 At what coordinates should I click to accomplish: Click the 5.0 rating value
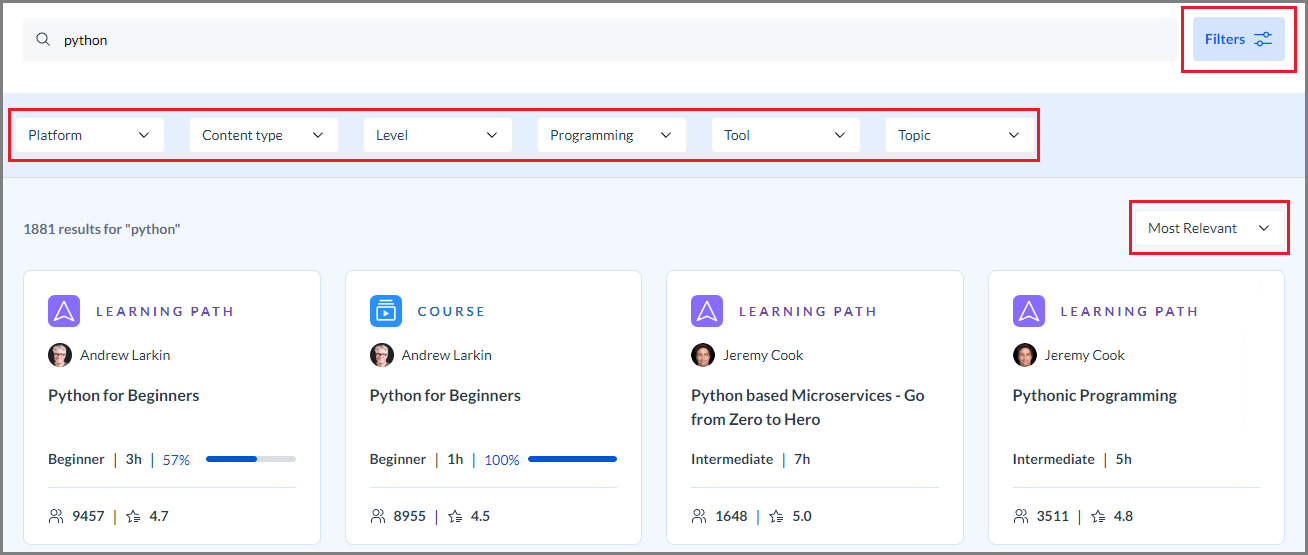(802, 517)
